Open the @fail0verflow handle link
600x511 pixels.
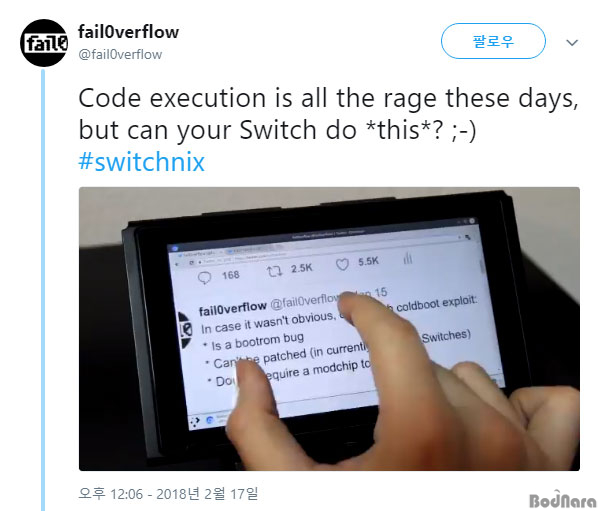(x=120, y=54)
